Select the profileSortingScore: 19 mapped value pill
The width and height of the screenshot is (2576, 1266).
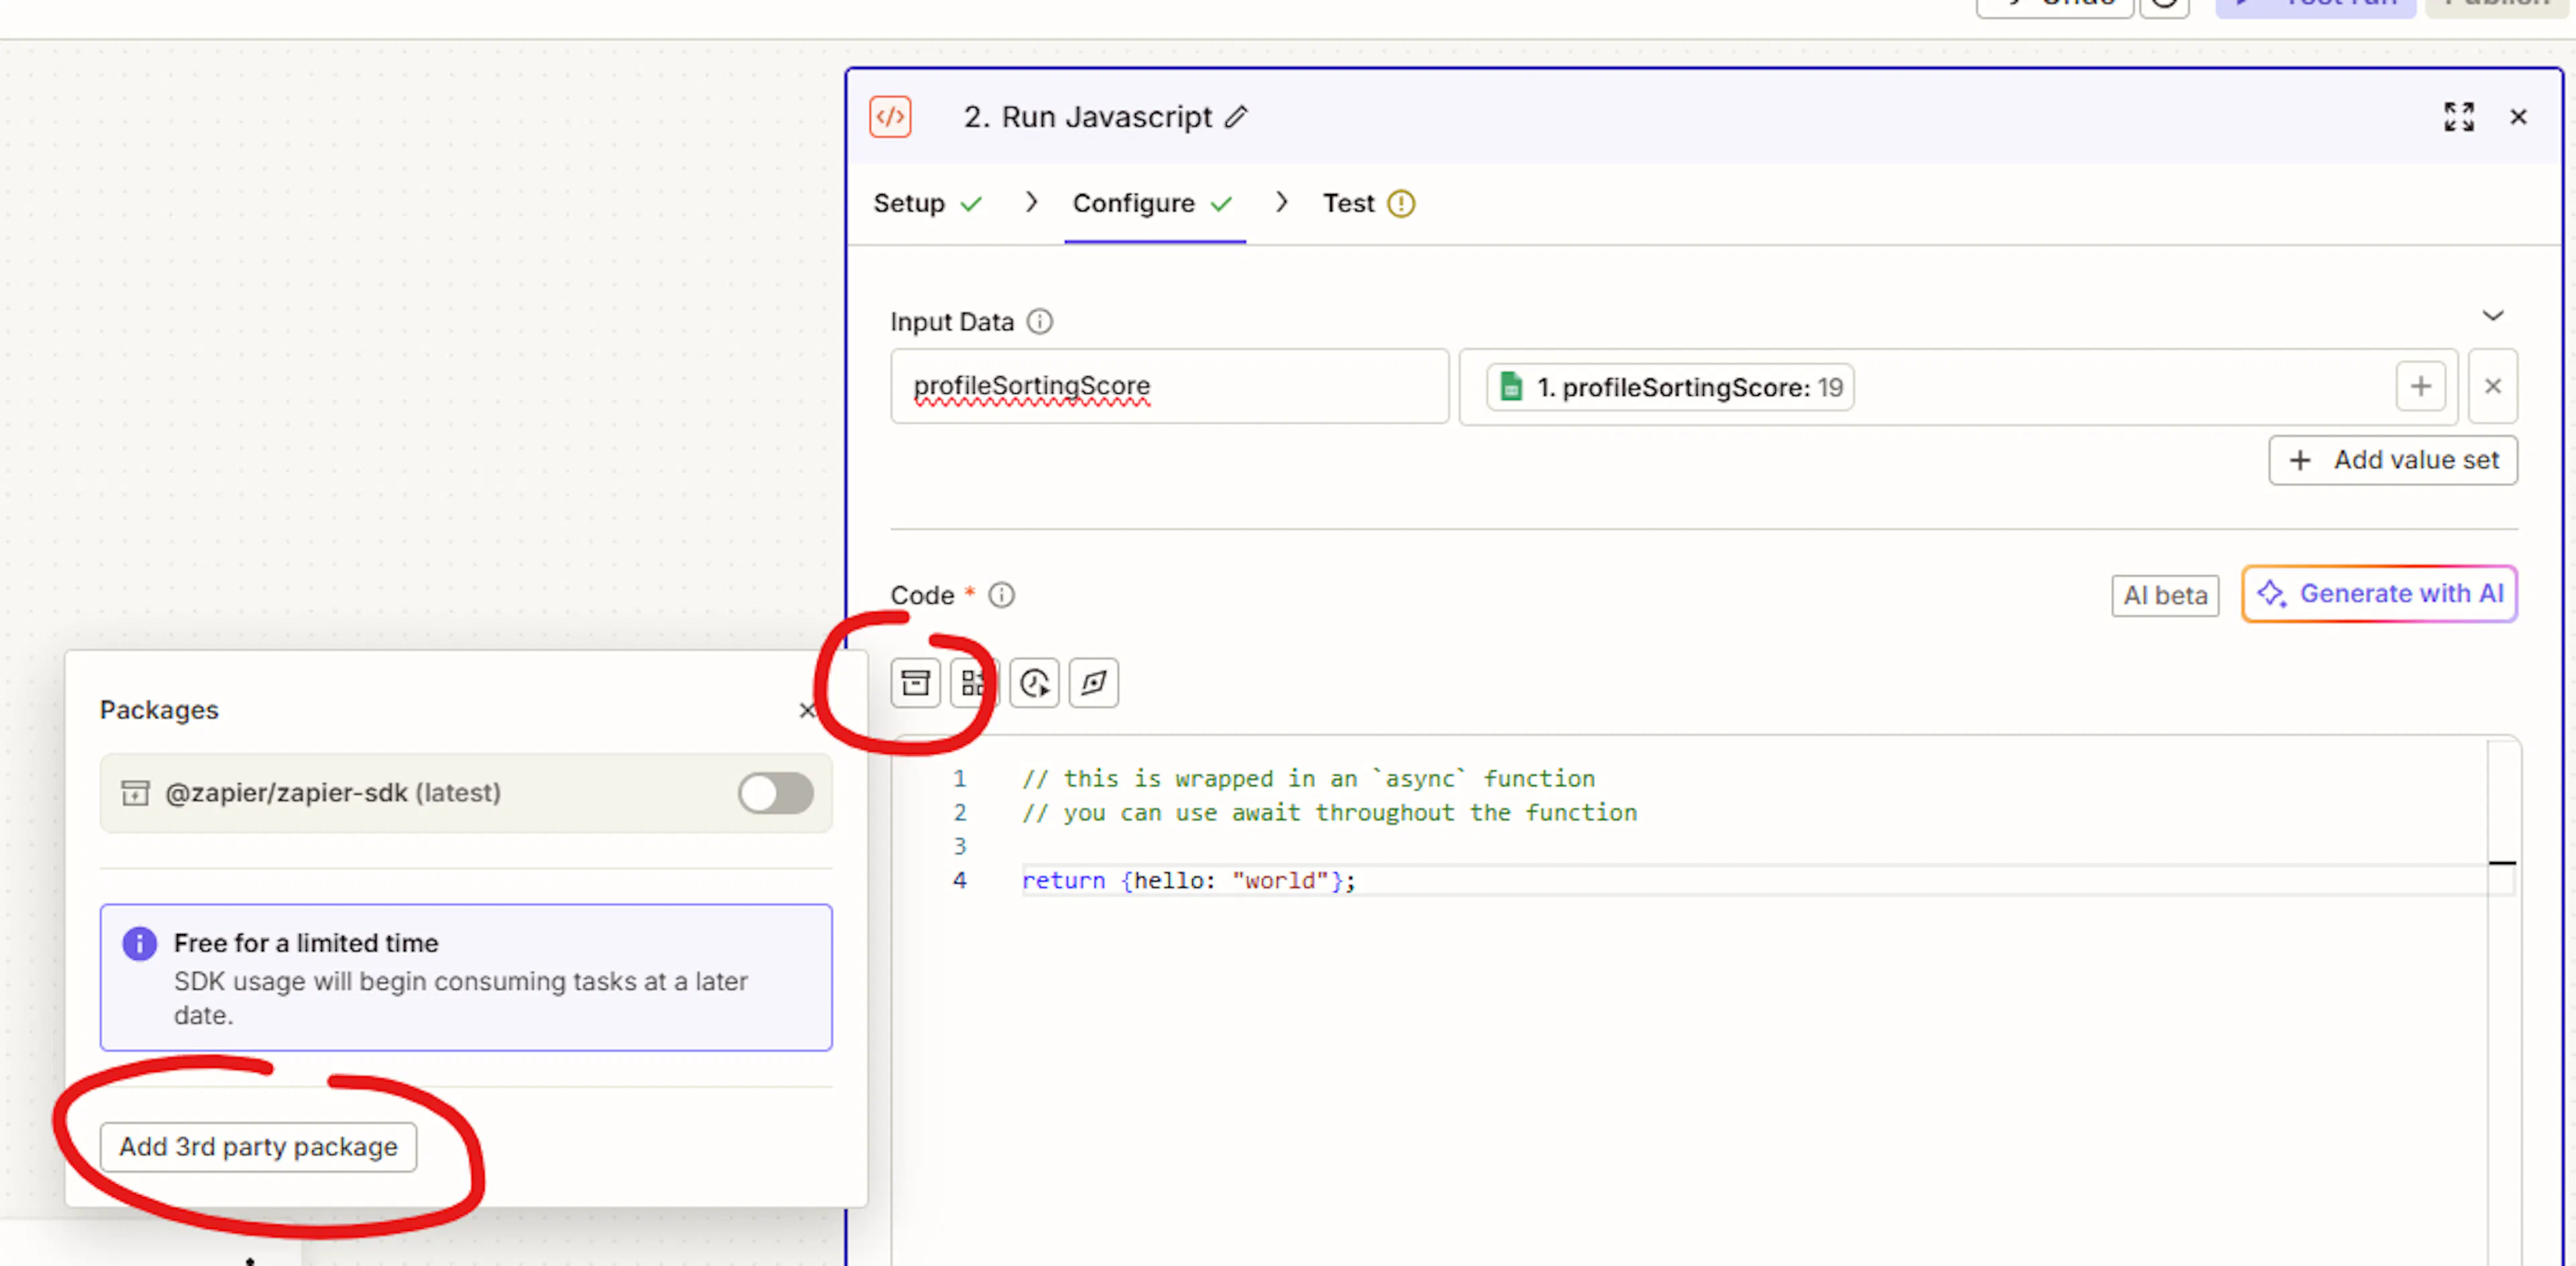pos(1670,387)
